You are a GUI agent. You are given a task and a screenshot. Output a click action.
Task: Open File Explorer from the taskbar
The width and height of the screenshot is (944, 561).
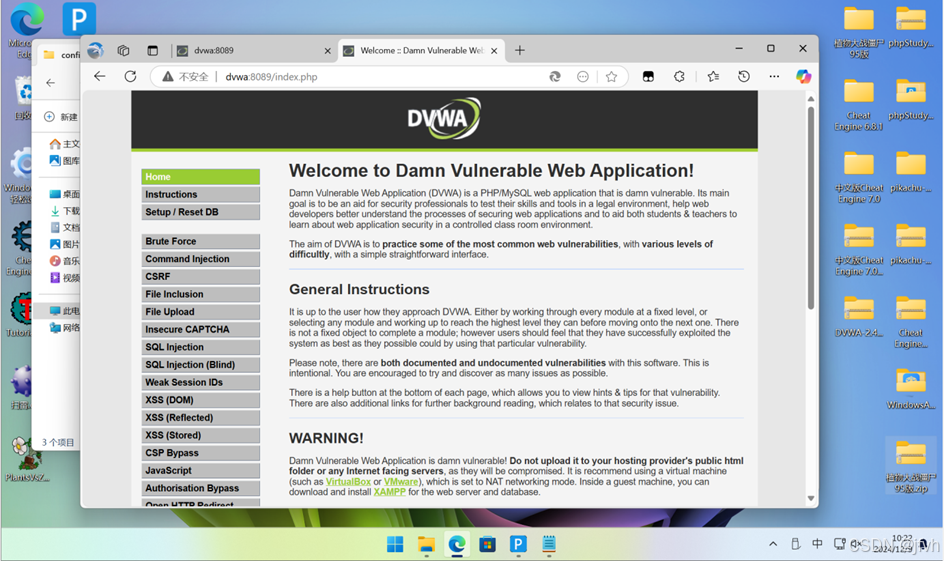point(426,545)
